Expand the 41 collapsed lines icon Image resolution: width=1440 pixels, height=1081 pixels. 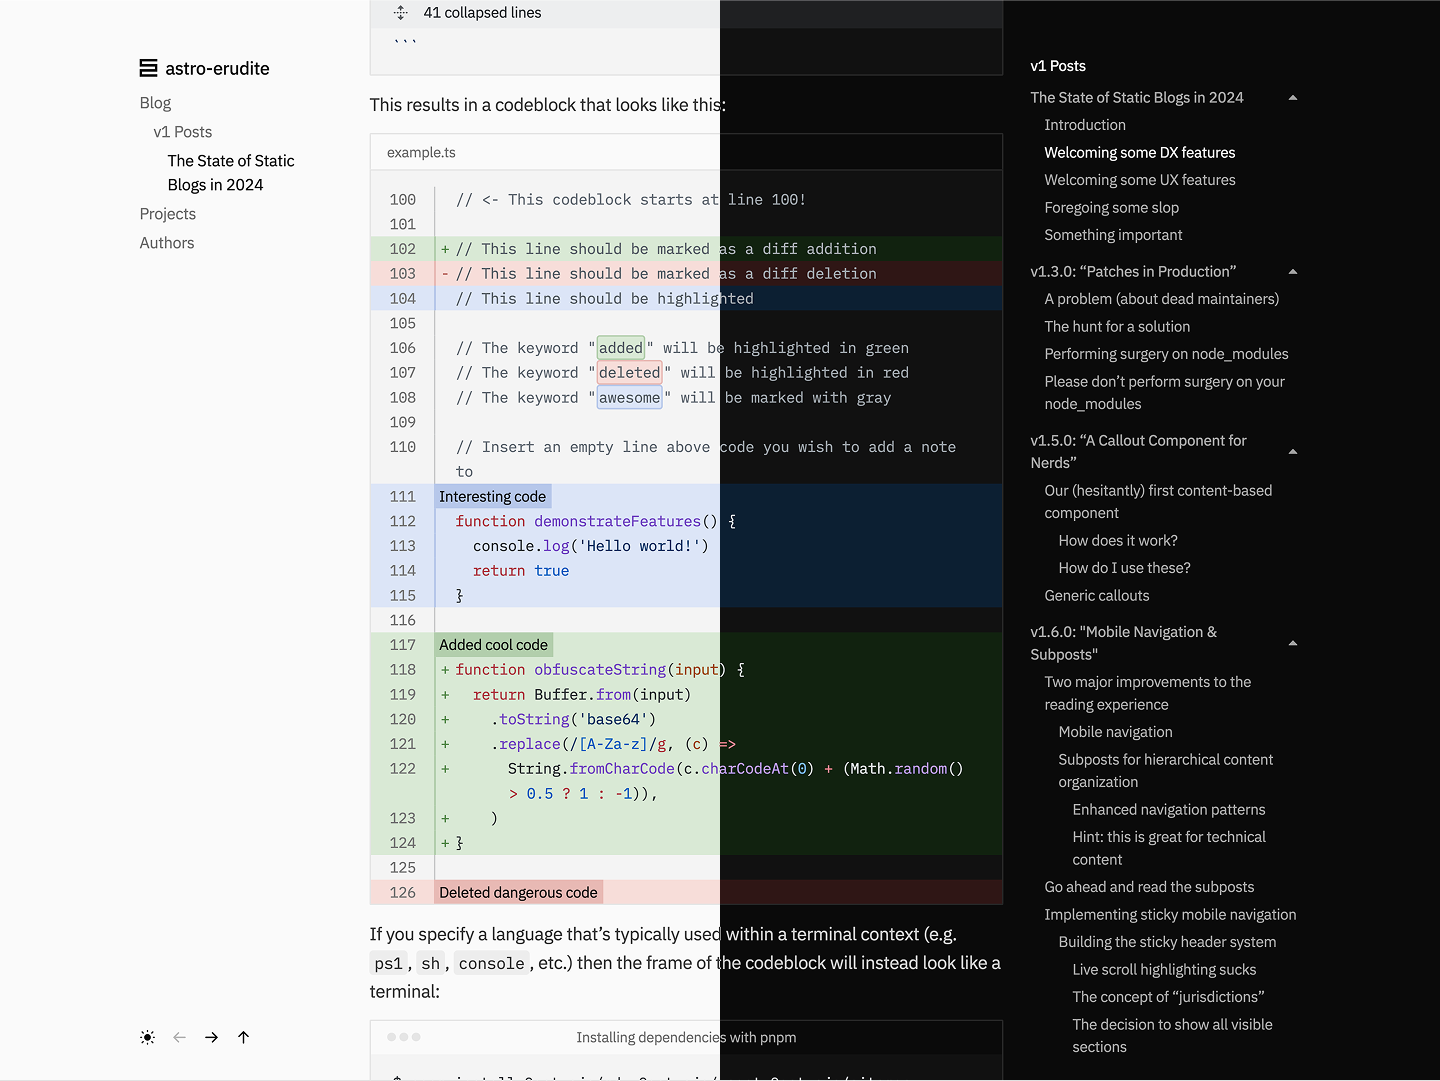(x=401, y=13)
